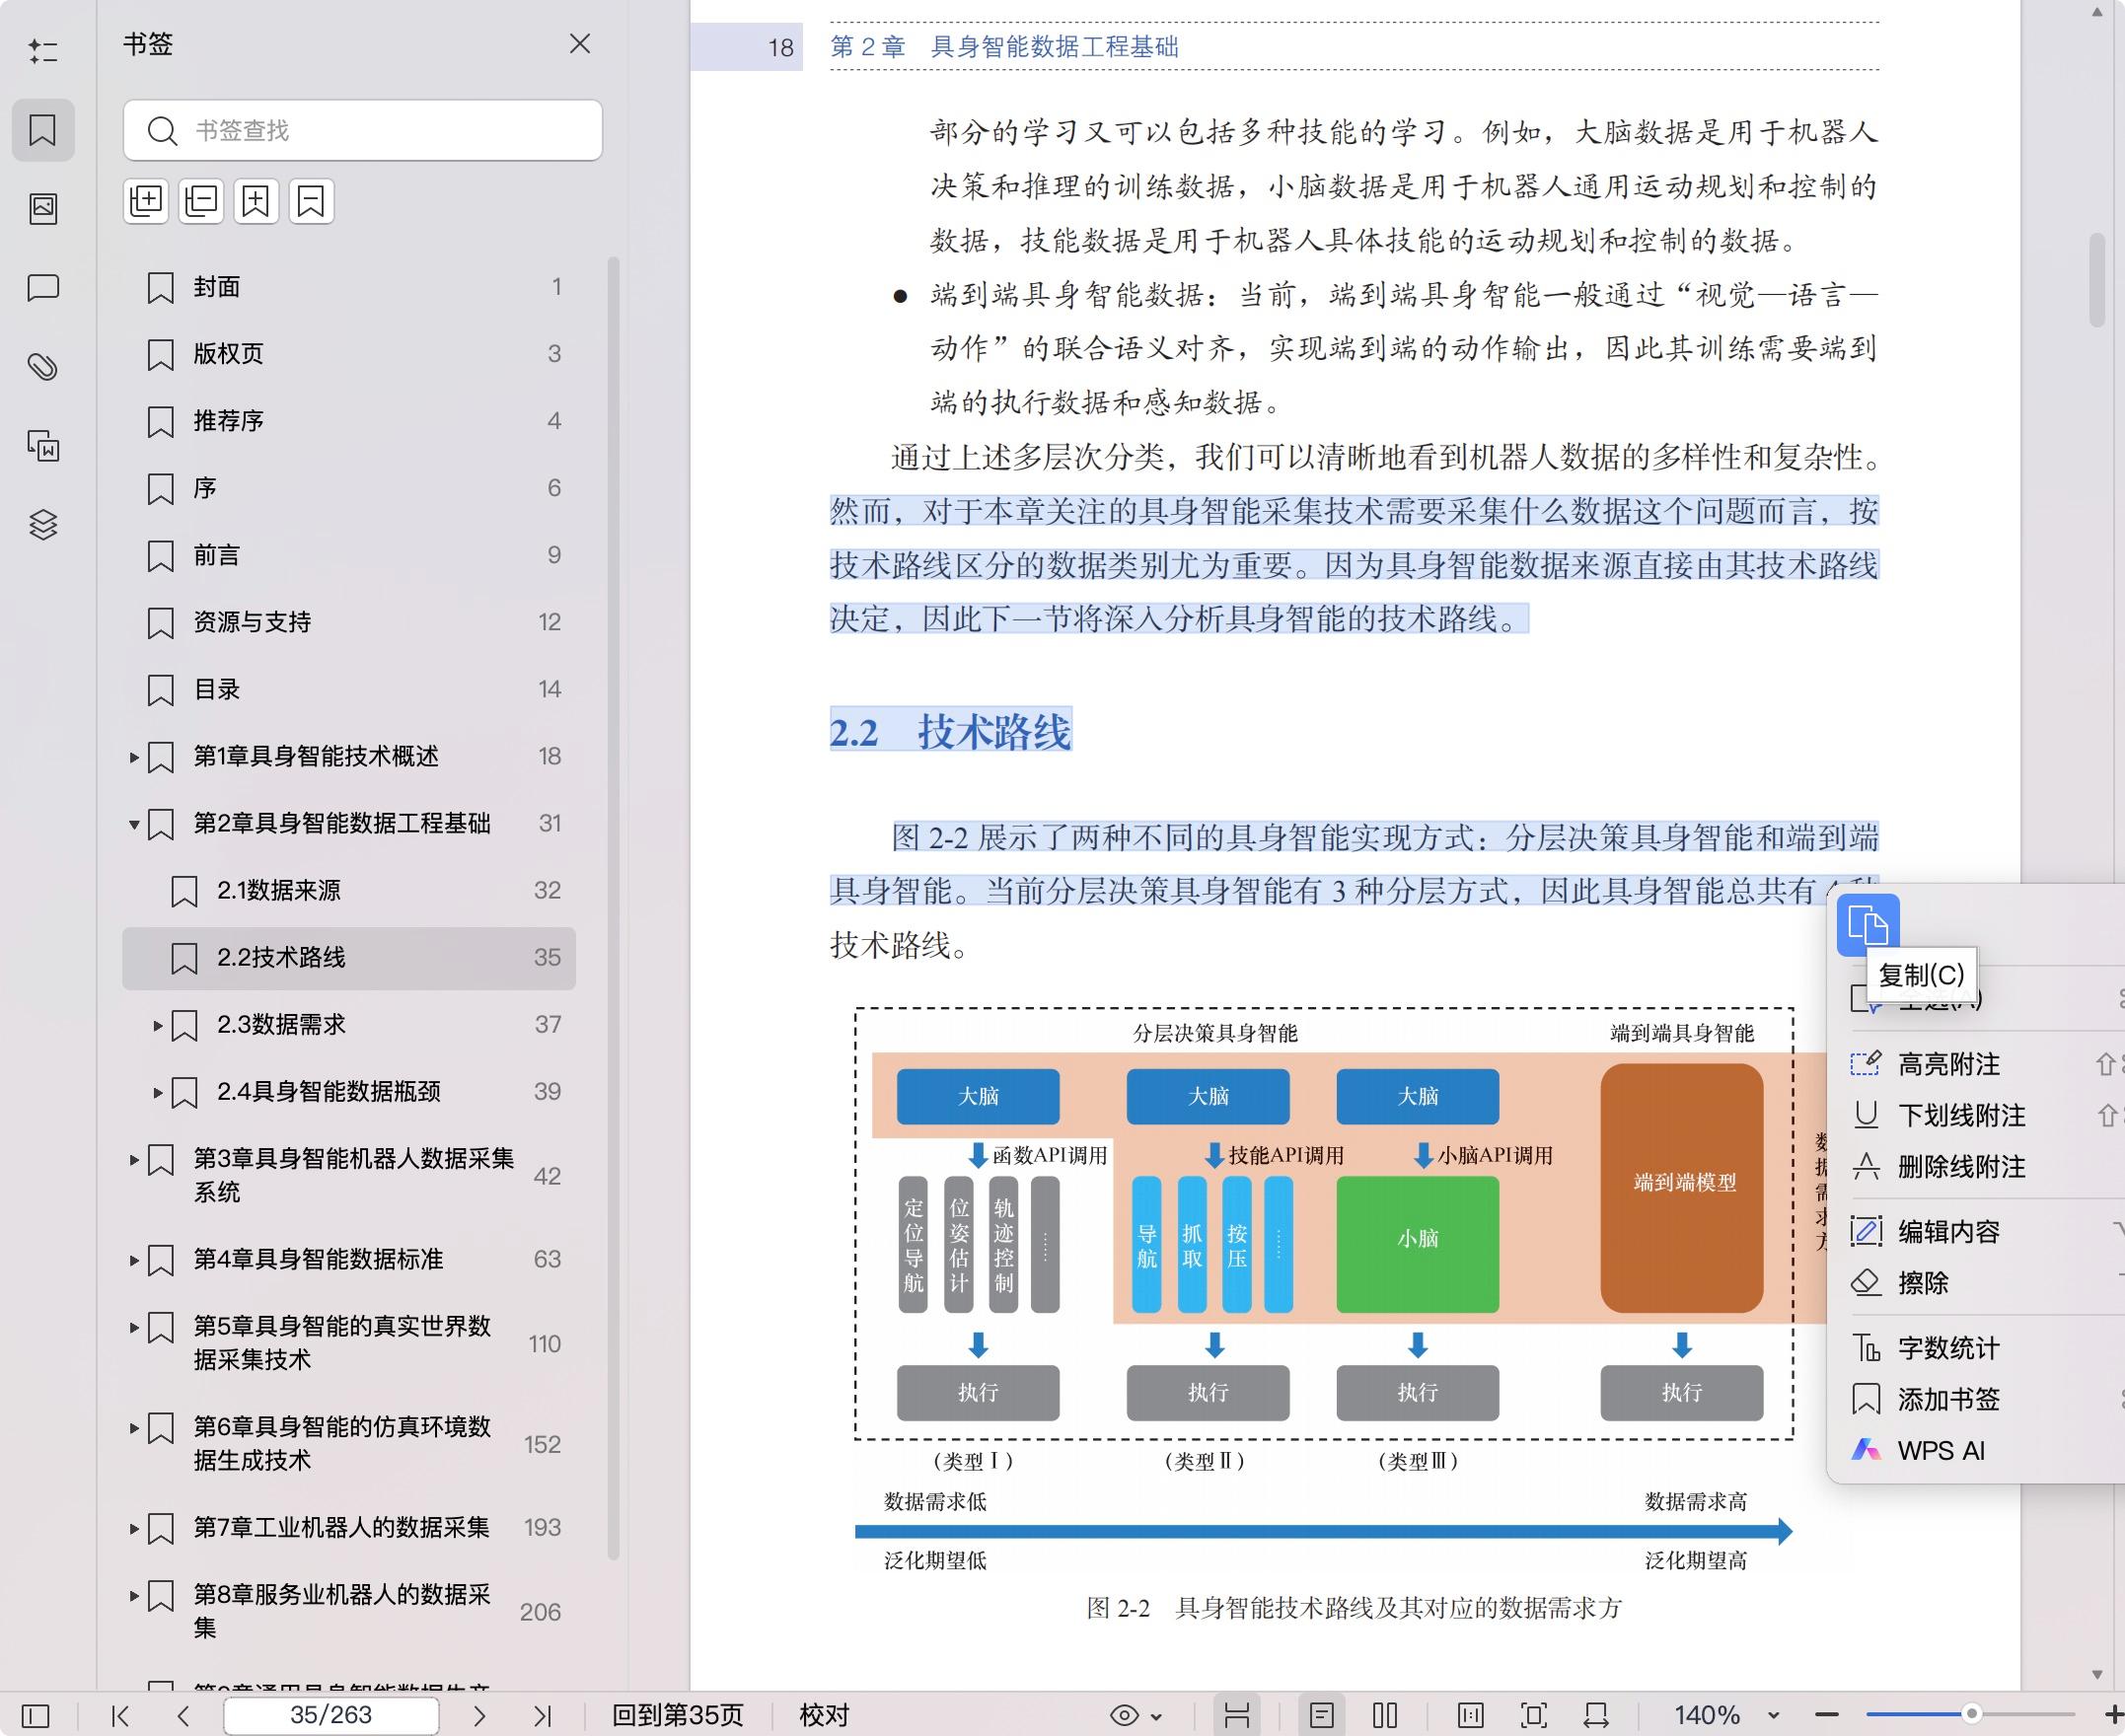Screen dimensions: 2125x1736
Task: Click the eye protection mode icon
Action: click(1124, 1716)
